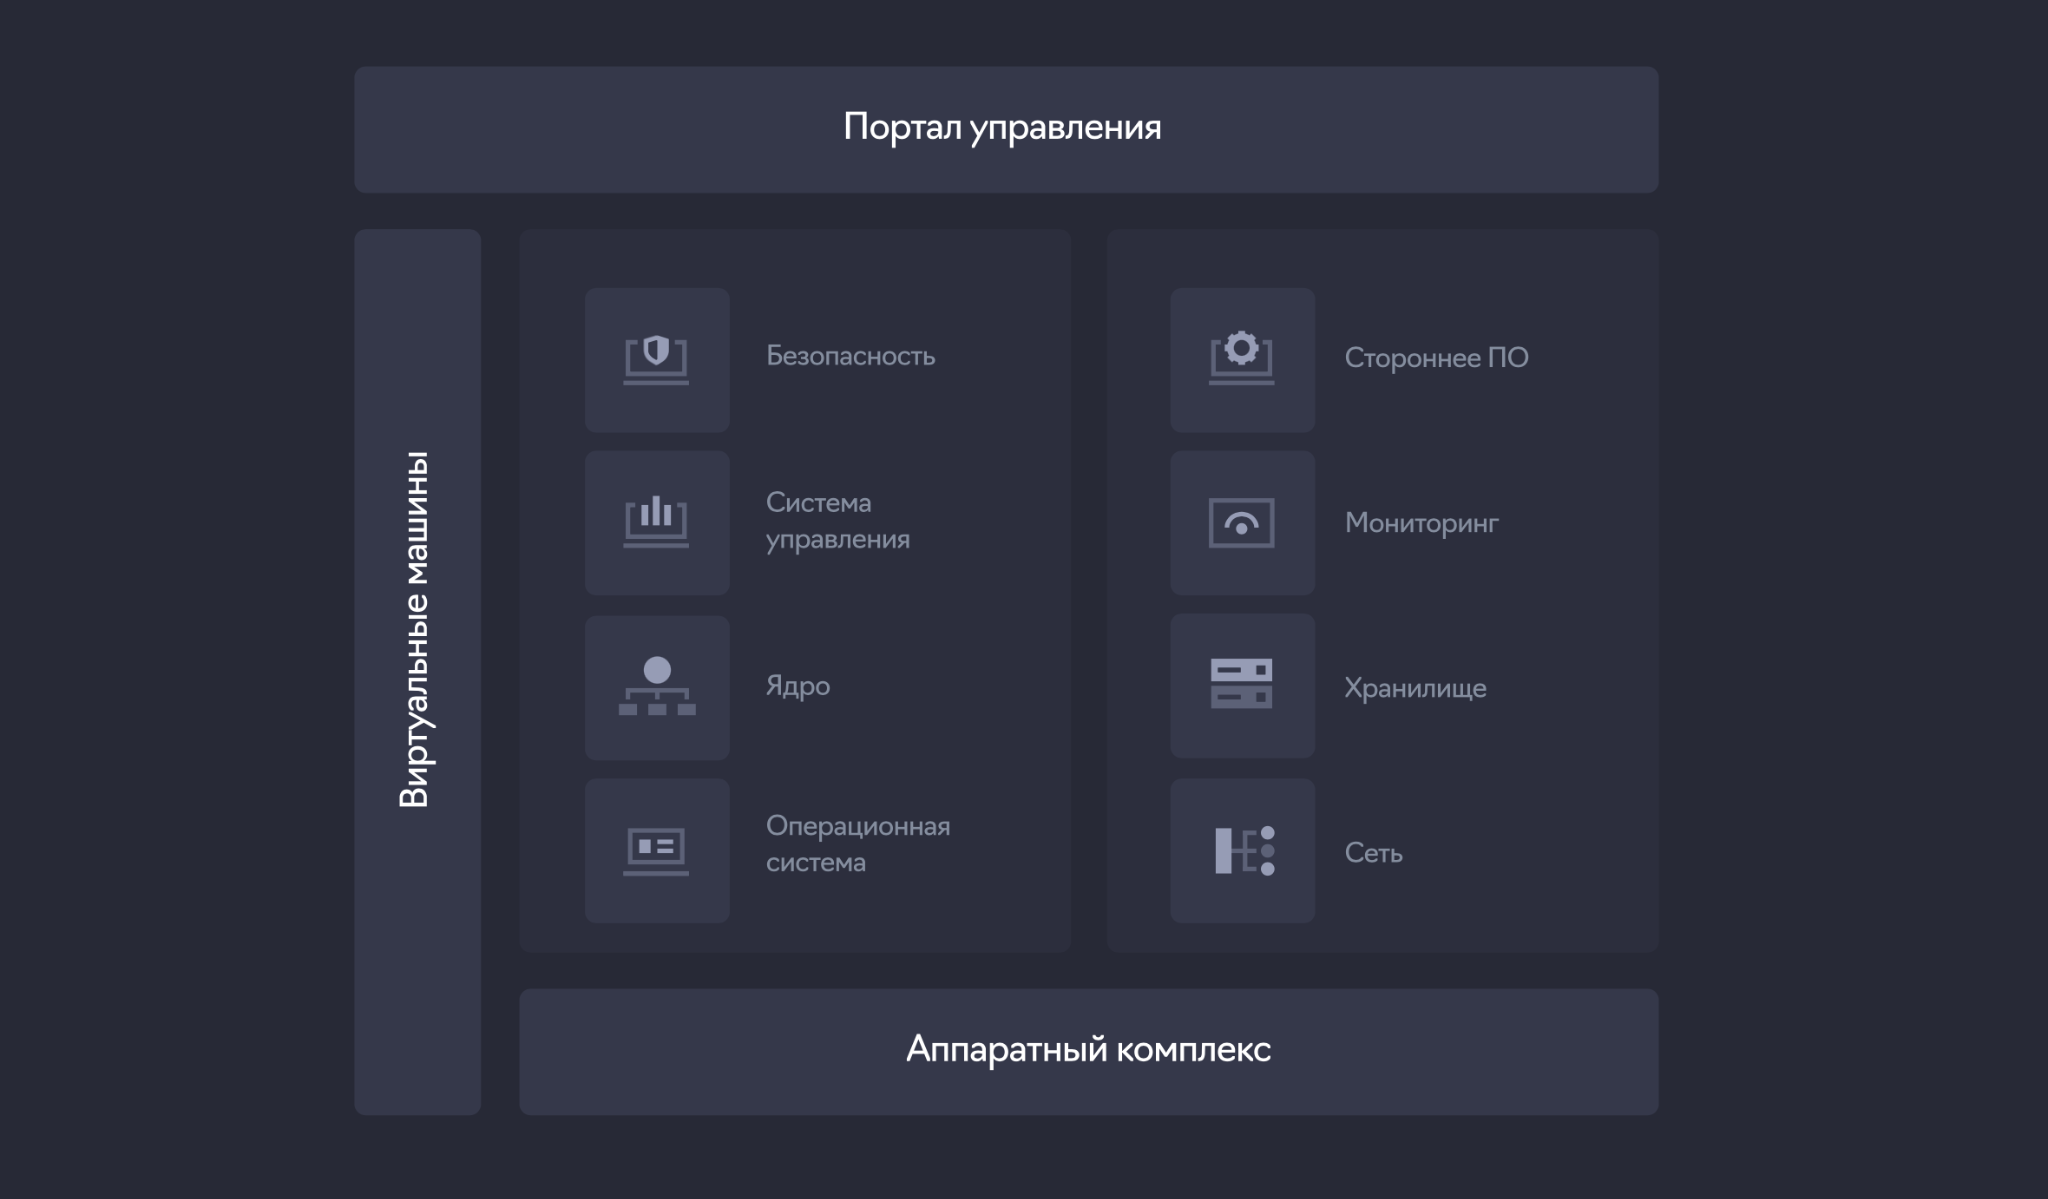This screenshot has width=2048, height=1199.
Task: Click the Операционная система screen icon
Action: pos(656,851)
